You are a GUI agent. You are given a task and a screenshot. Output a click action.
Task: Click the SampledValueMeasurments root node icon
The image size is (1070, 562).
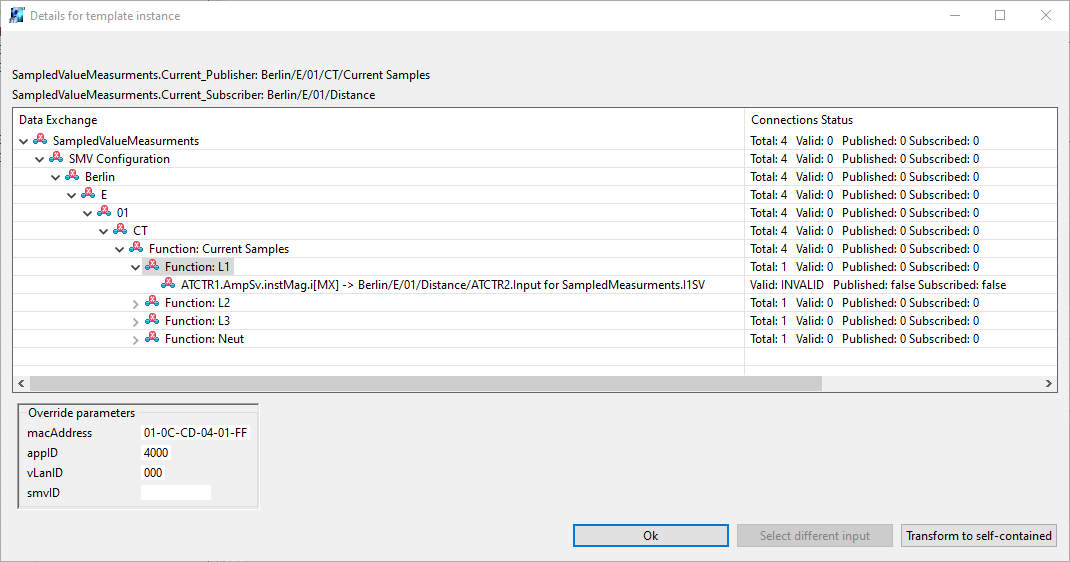(40, 140)
